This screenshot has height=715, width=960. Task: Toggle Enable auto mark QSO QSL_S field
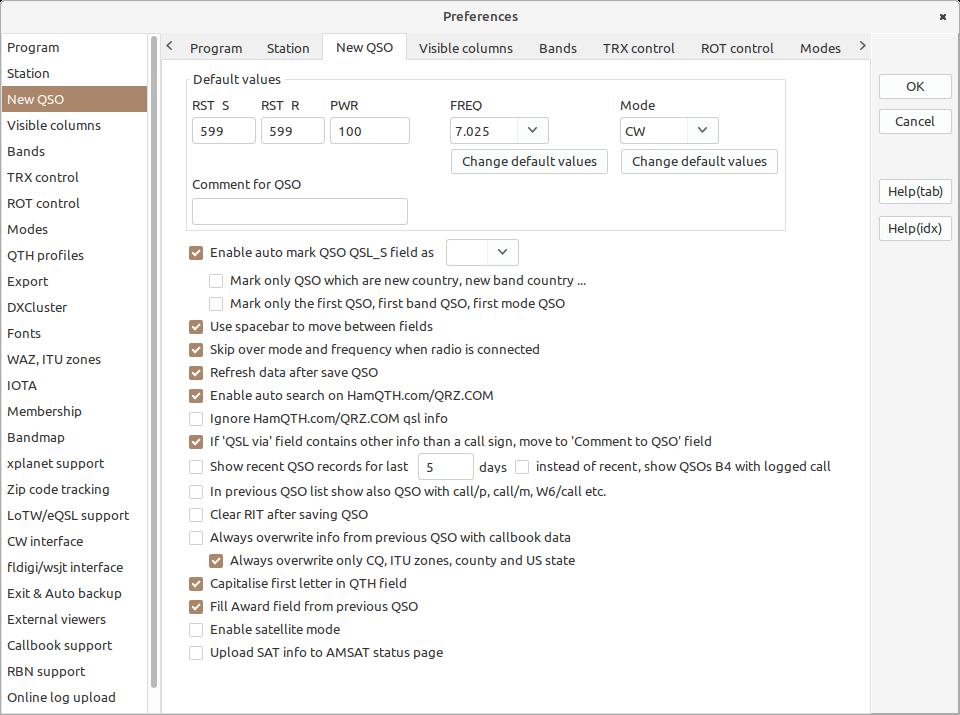tap(196, 253)
